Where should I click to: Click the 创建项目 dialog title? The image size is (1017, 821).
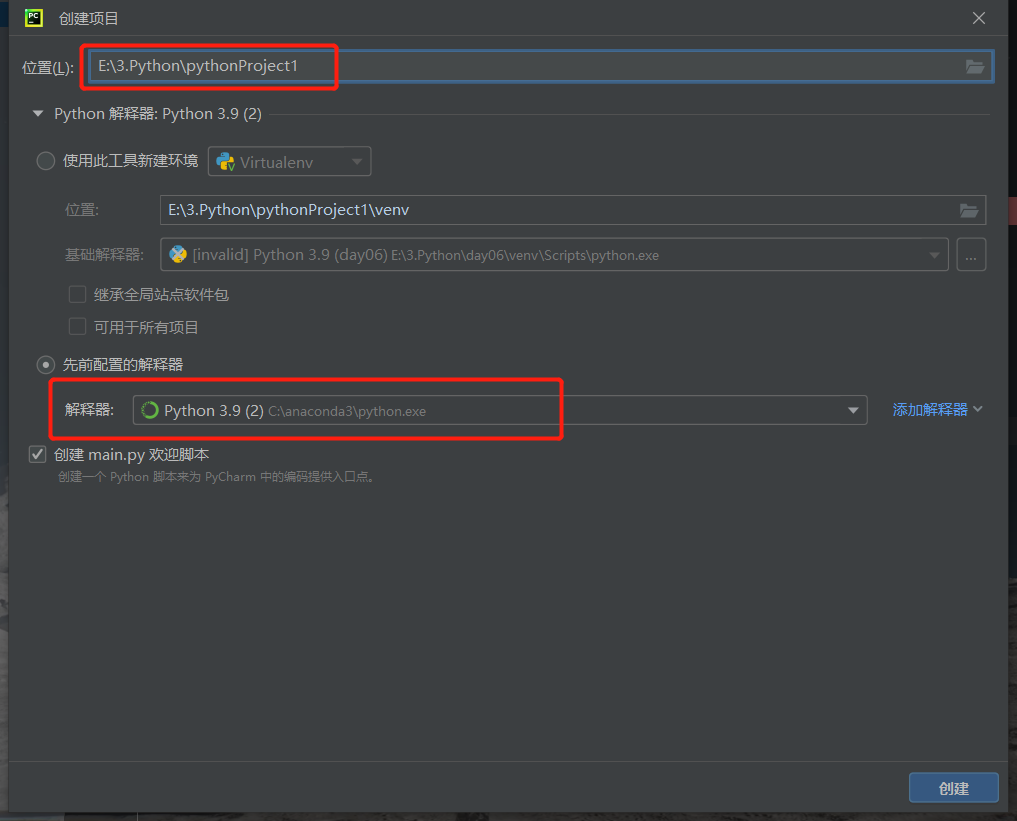point(88,19)
